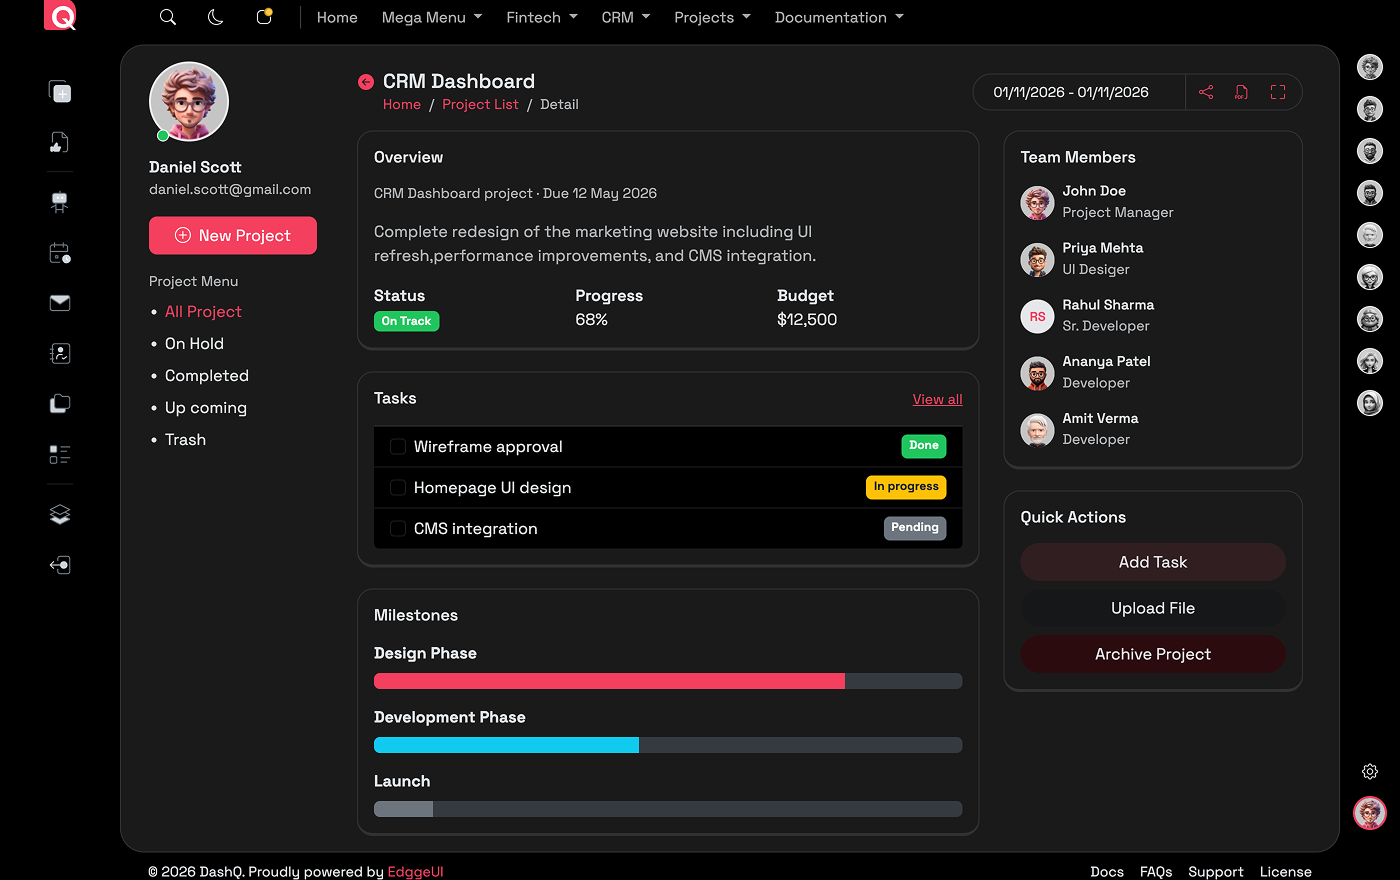This screenshot has height=880, width=1400.
Task: Tick the Homepage UI design checkbox
Action: 398,487
